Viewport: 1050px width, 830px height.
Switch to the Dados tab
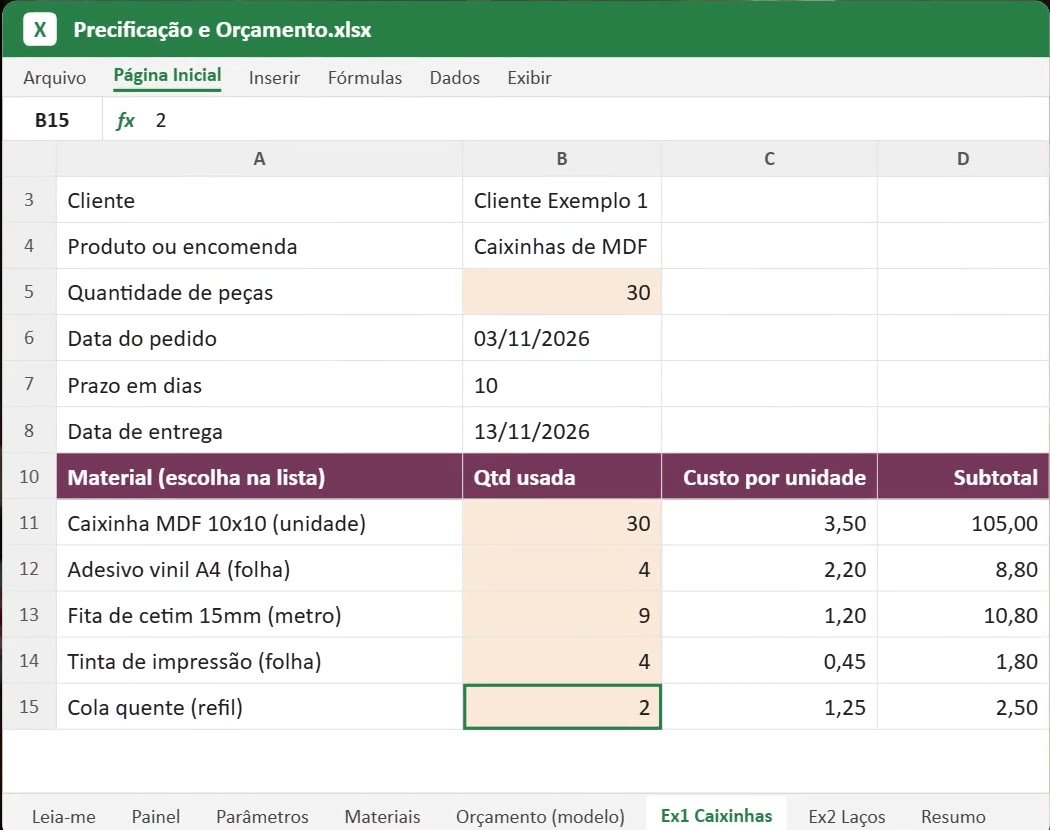click(455, 78)
